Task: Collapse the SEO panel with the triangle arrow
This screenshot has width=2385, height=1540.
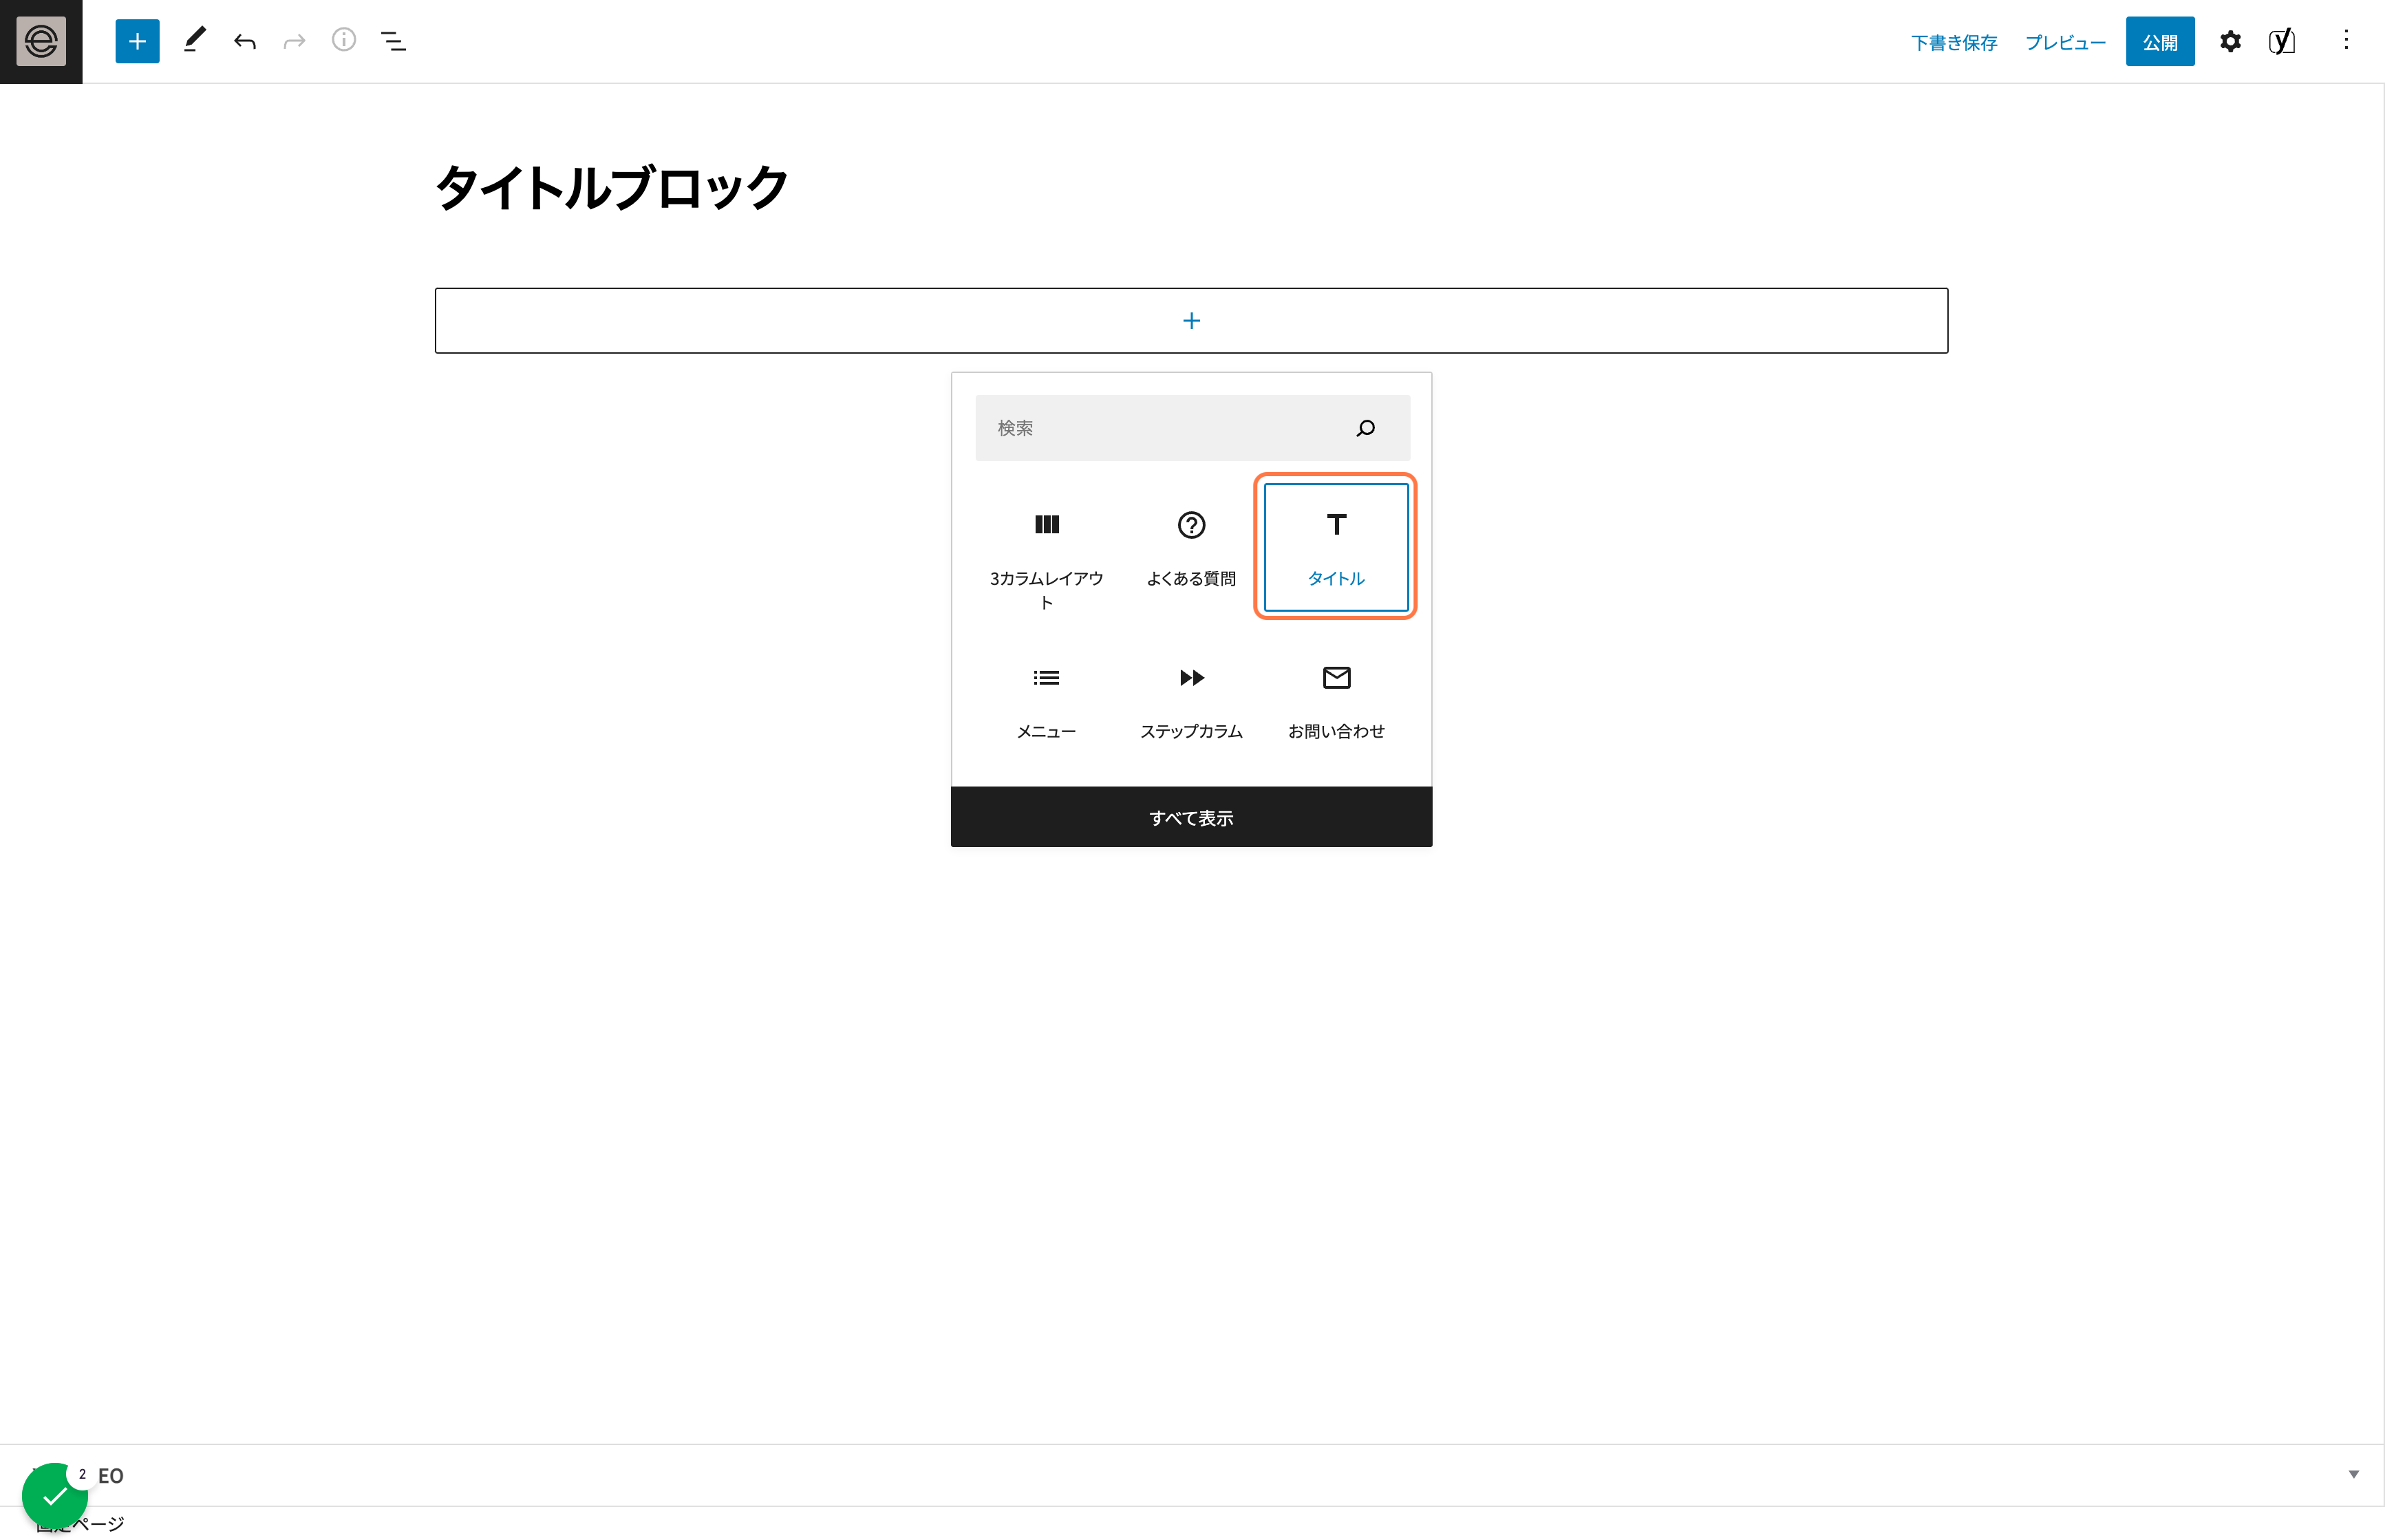Action: coord(2354,1474)
